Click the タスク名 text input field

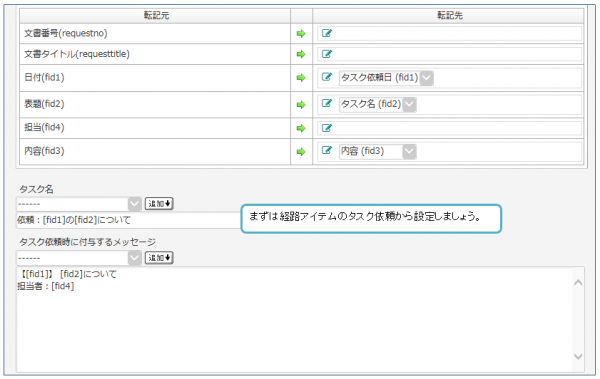[129, 220]
